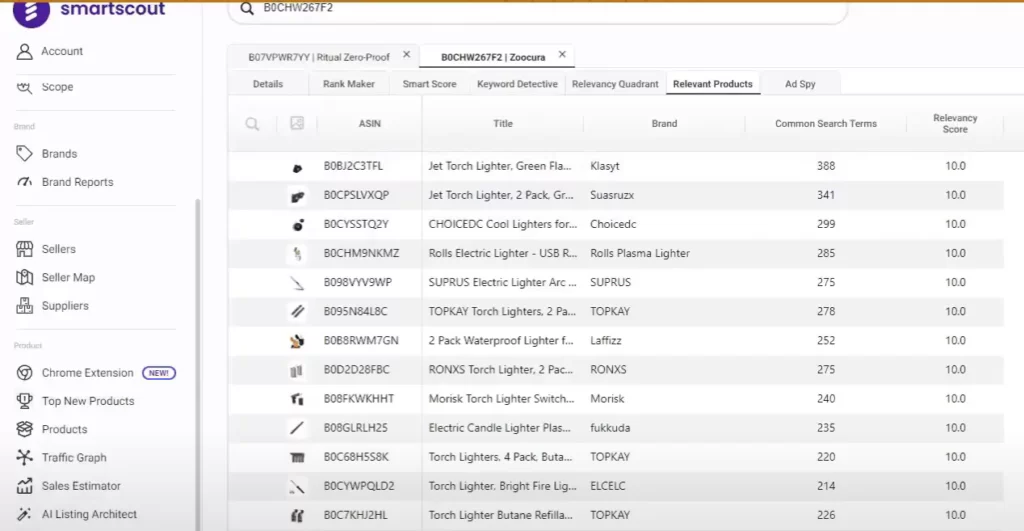Sort by Title column header
This screenshot has height=531, width=1024.
coord(503,123)
